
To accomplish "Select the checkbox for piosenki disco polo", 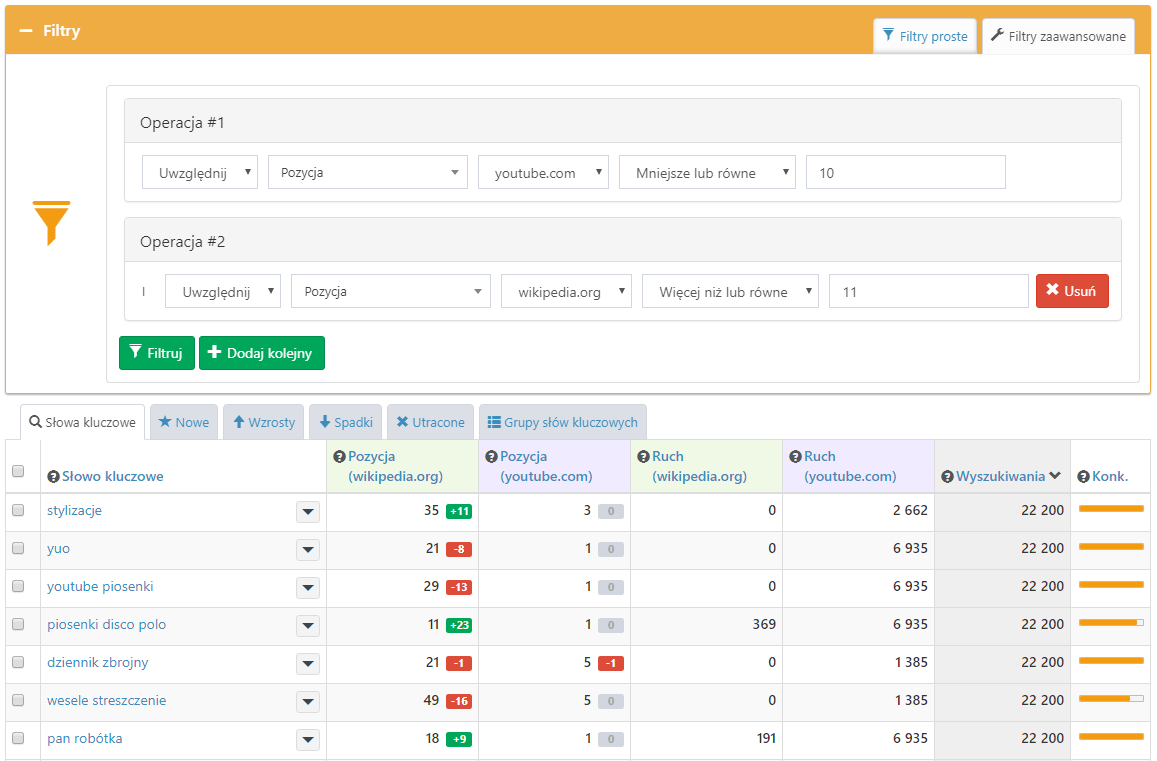I will (x=17, y=624).
